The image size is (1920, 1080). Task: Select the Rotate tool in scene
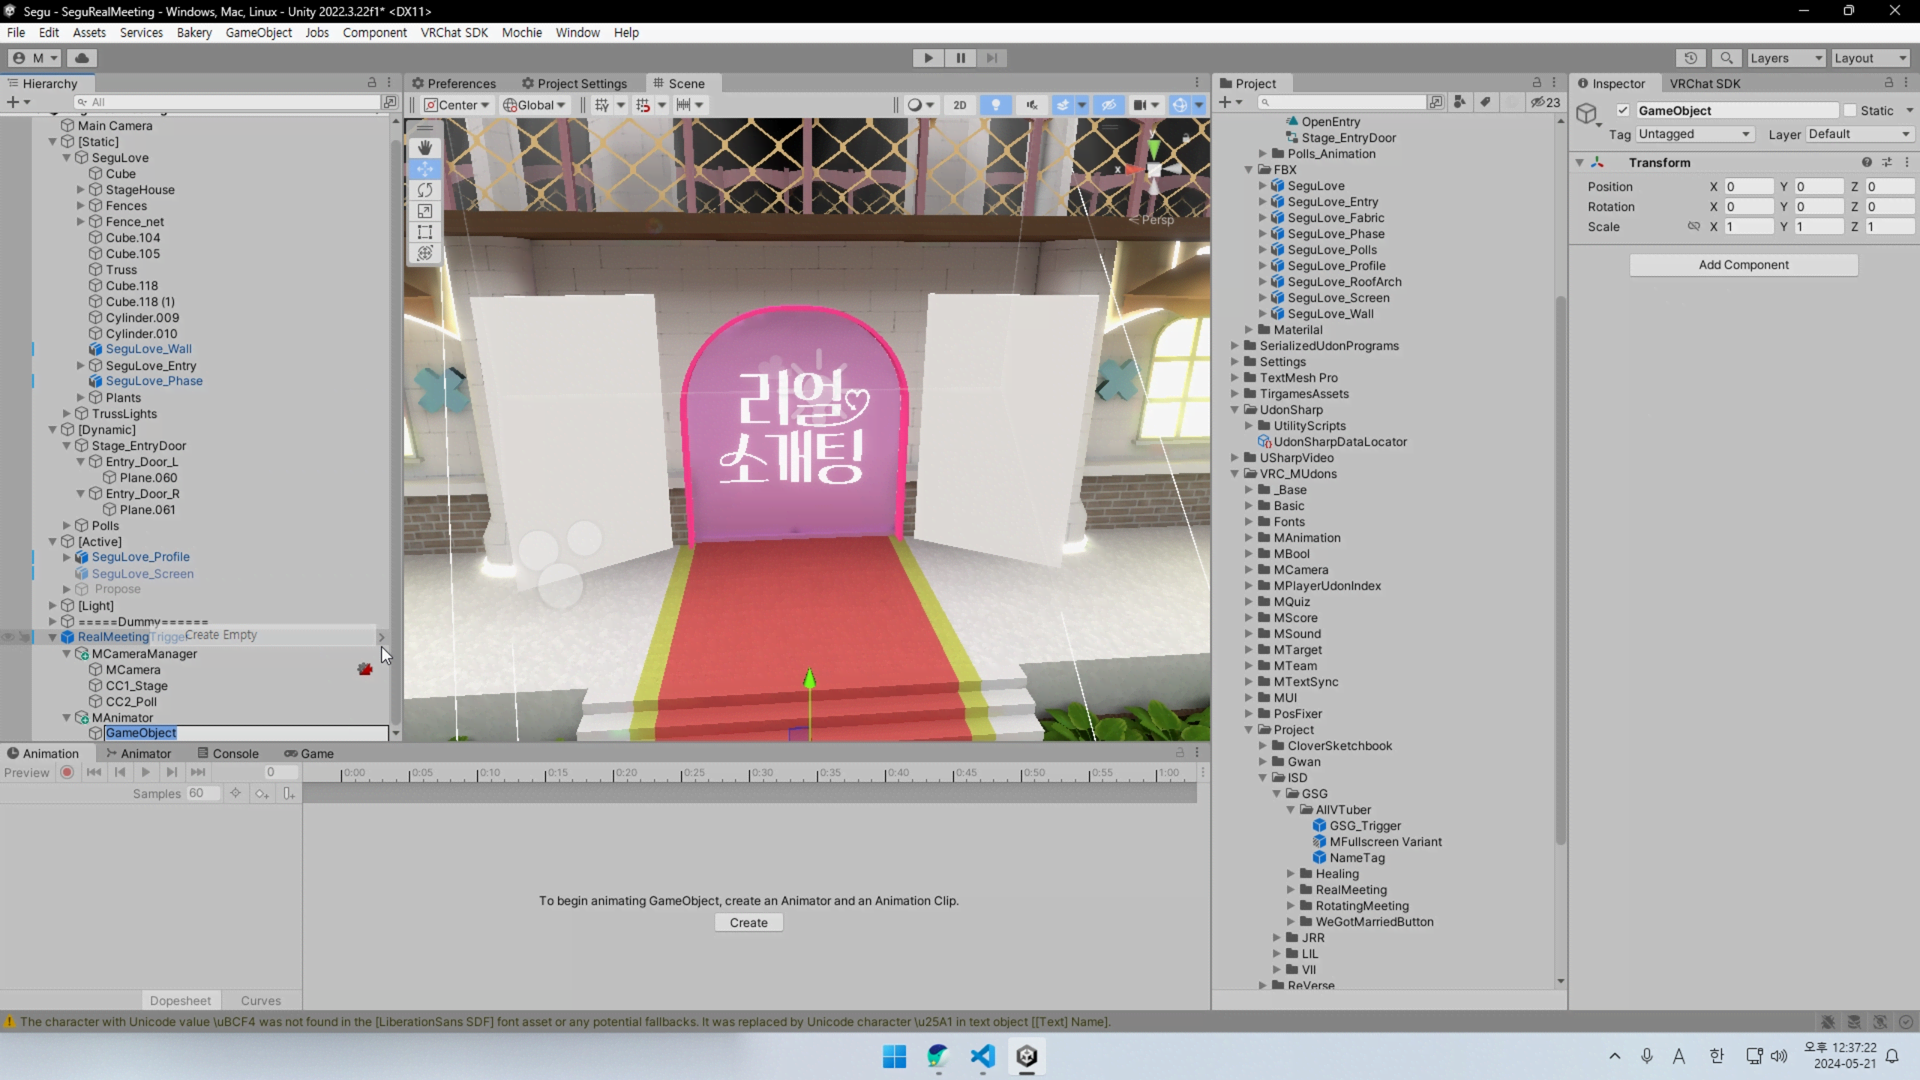coord(425,190)
